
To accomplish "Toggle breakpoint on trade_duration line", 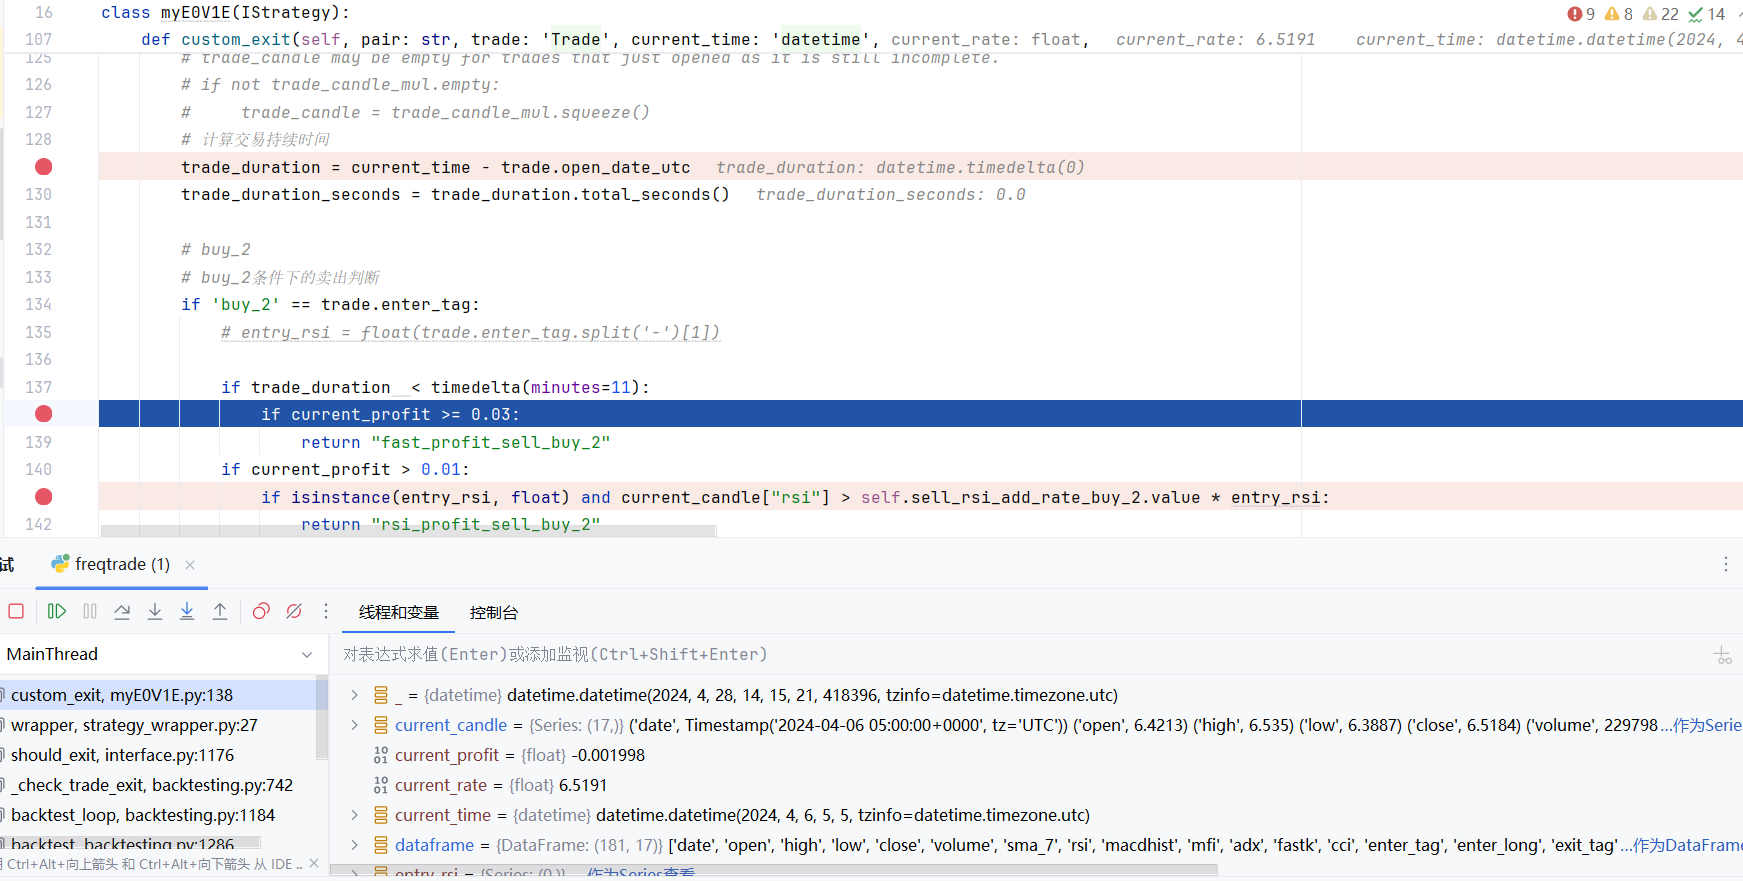I will [x=43, y=167].
